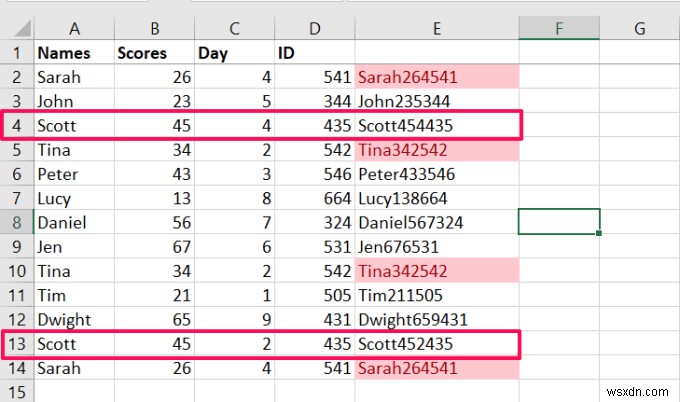
Task: Click column E header
Action: pyautogui.click(x=436, y=28)
